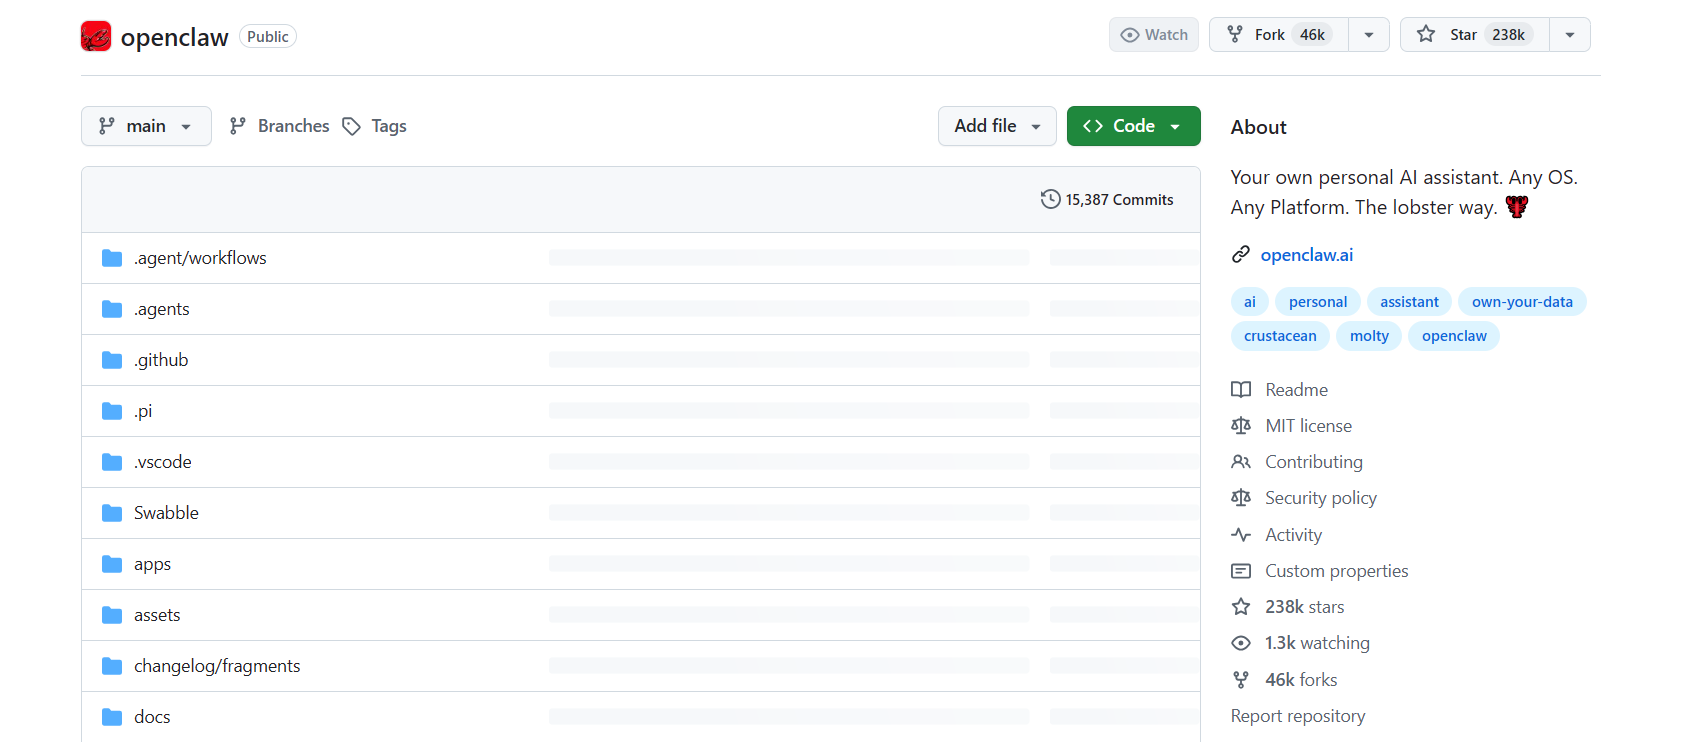Open the Add file dropdown

[997, 126]
